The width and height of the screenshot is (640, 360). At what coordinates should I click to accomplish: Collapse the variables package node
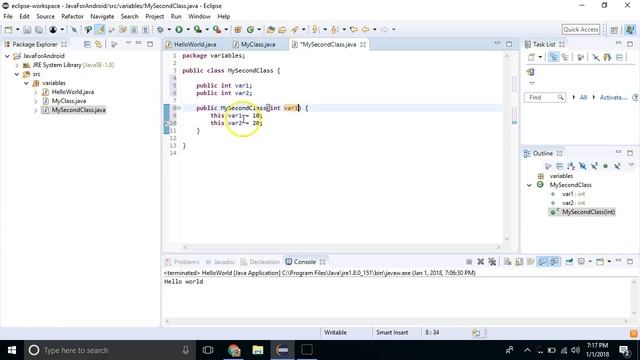[26, 83]
